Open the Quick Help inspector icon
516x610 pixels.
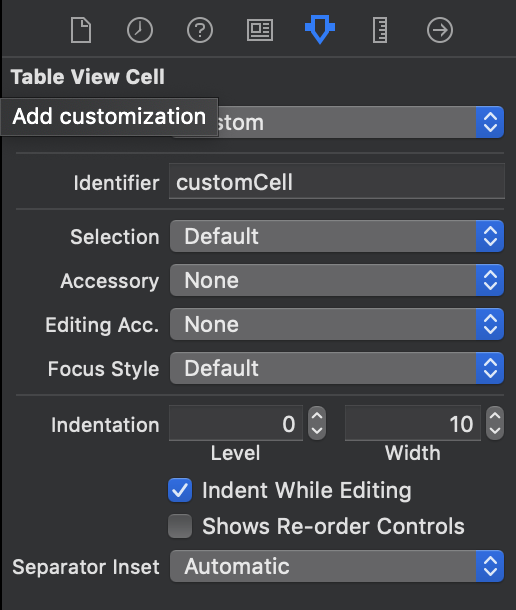tap(200, 30)
